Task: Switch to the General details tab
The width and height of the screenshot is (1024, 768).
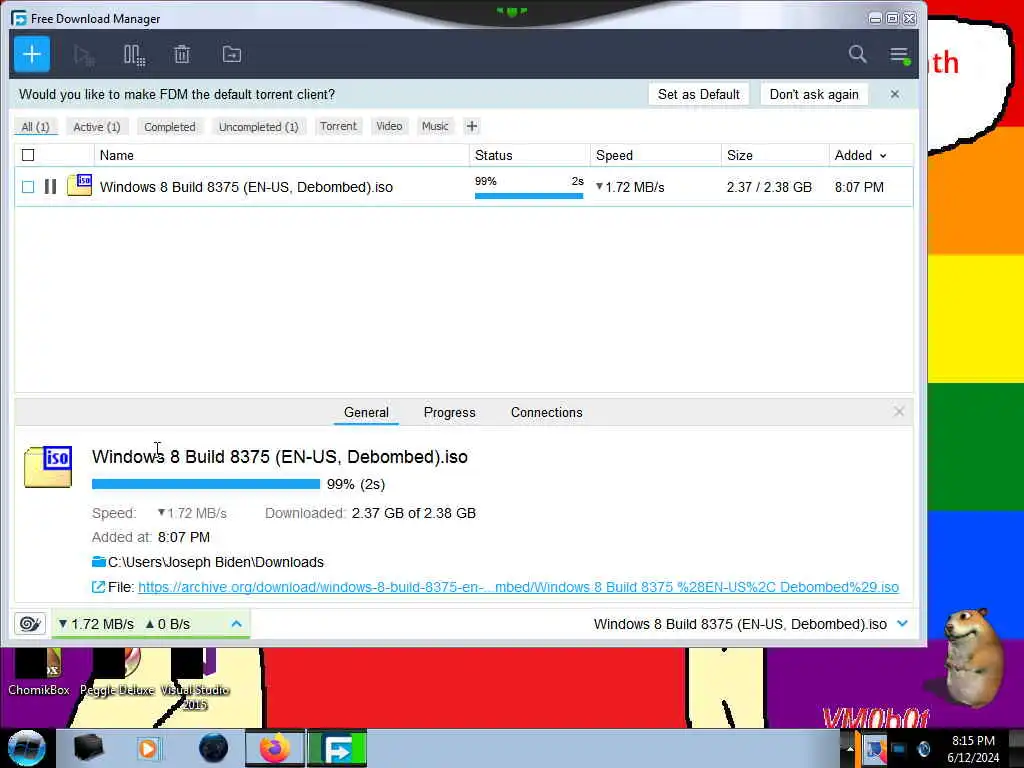Action: click(366, 412)
